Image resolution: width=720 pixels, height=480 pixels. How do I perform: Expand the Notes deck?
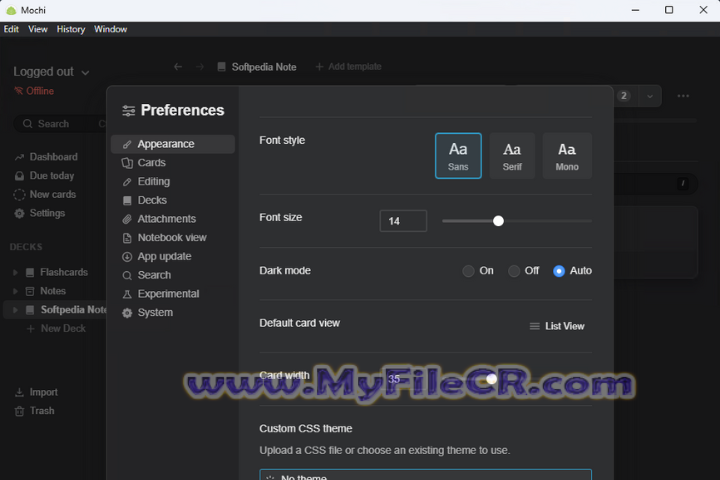[x=15, y=291]
